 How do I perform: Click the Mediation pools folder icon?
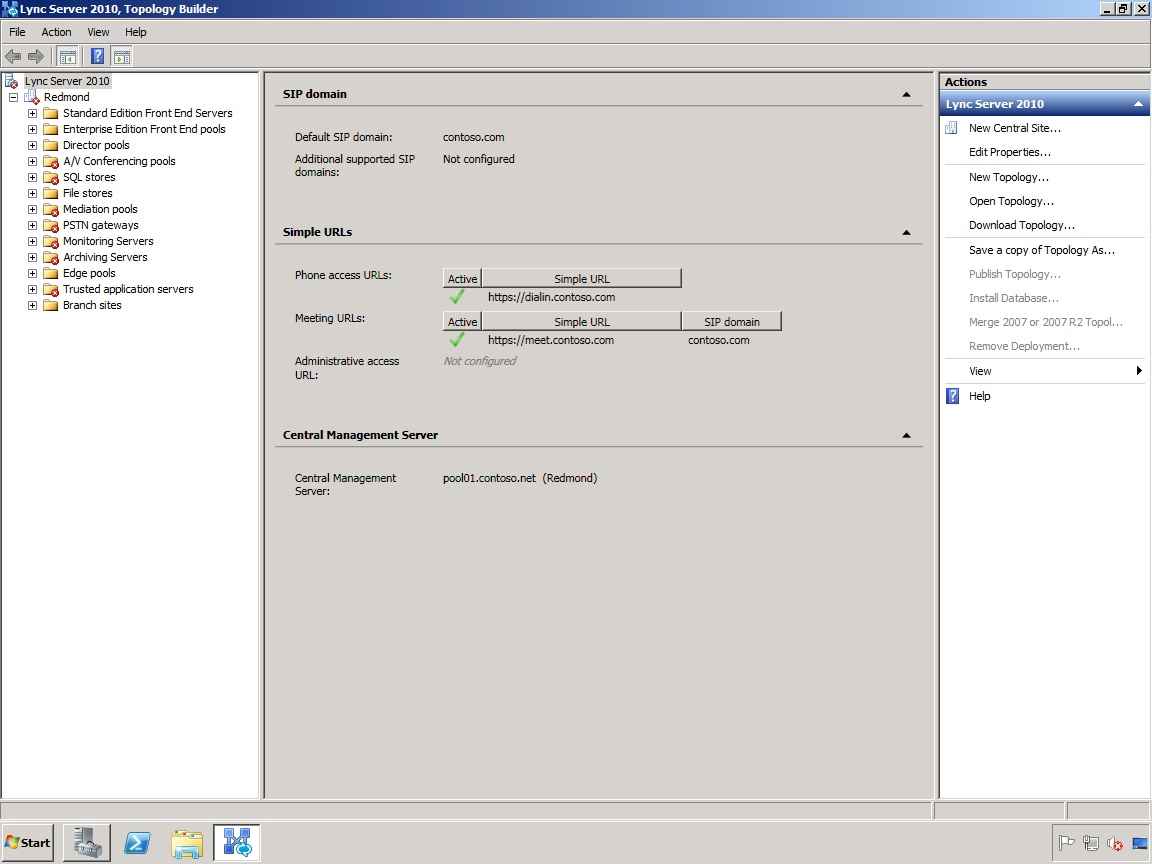click(x=51, y=209)
